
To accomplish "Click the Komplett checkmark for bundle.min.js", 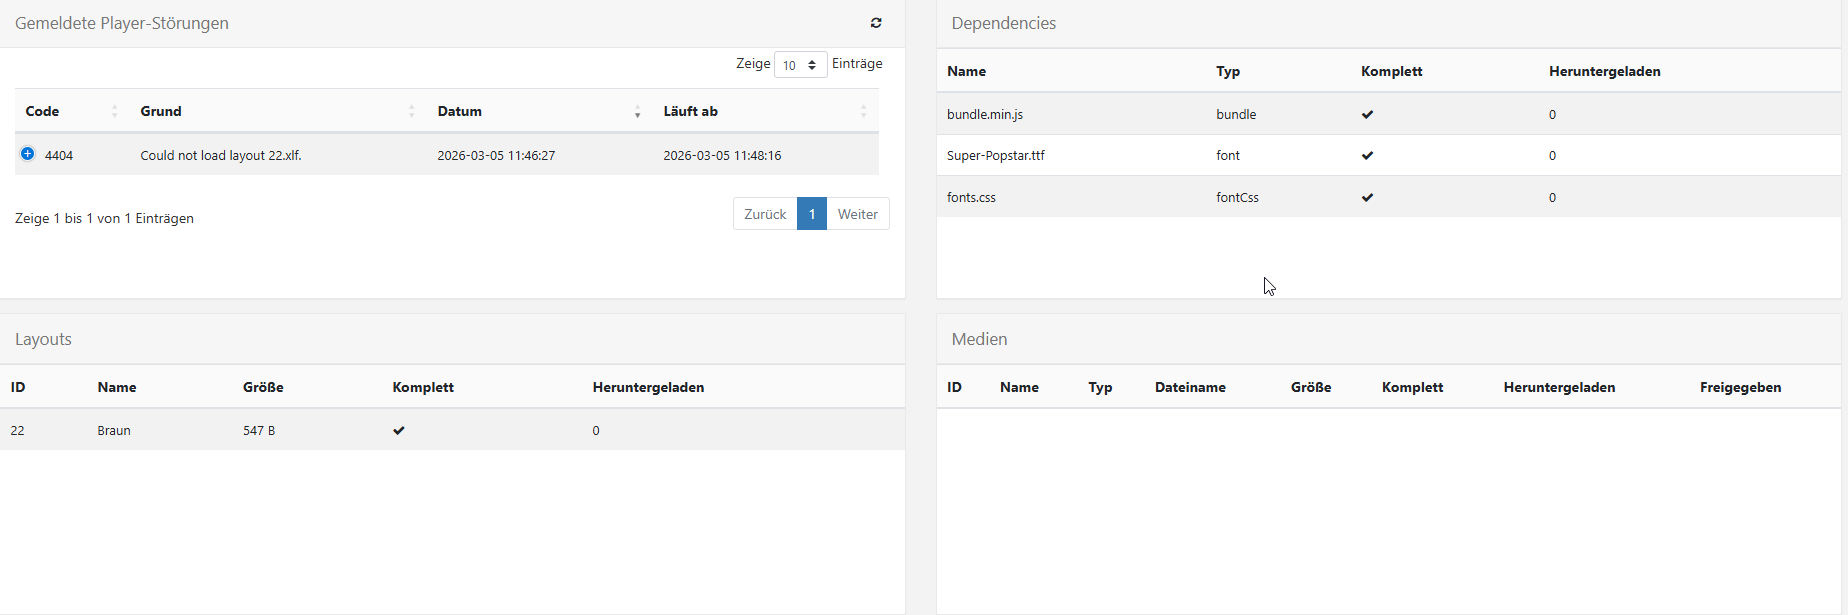I will coord(1367,115).
